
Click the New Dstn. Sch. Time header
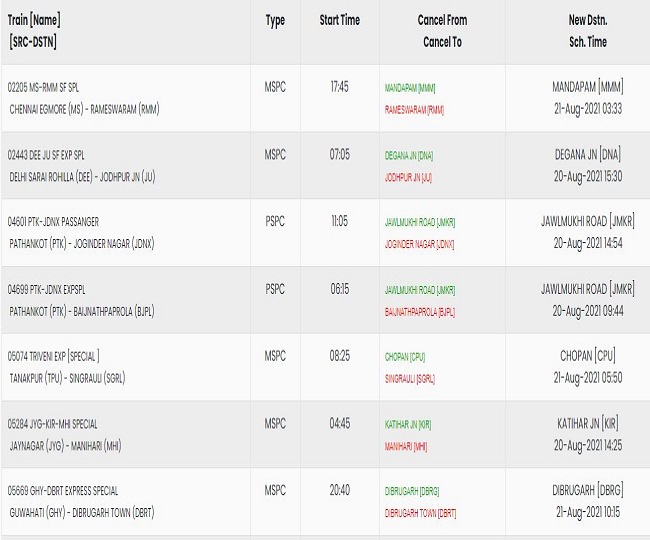coord(588,31)
